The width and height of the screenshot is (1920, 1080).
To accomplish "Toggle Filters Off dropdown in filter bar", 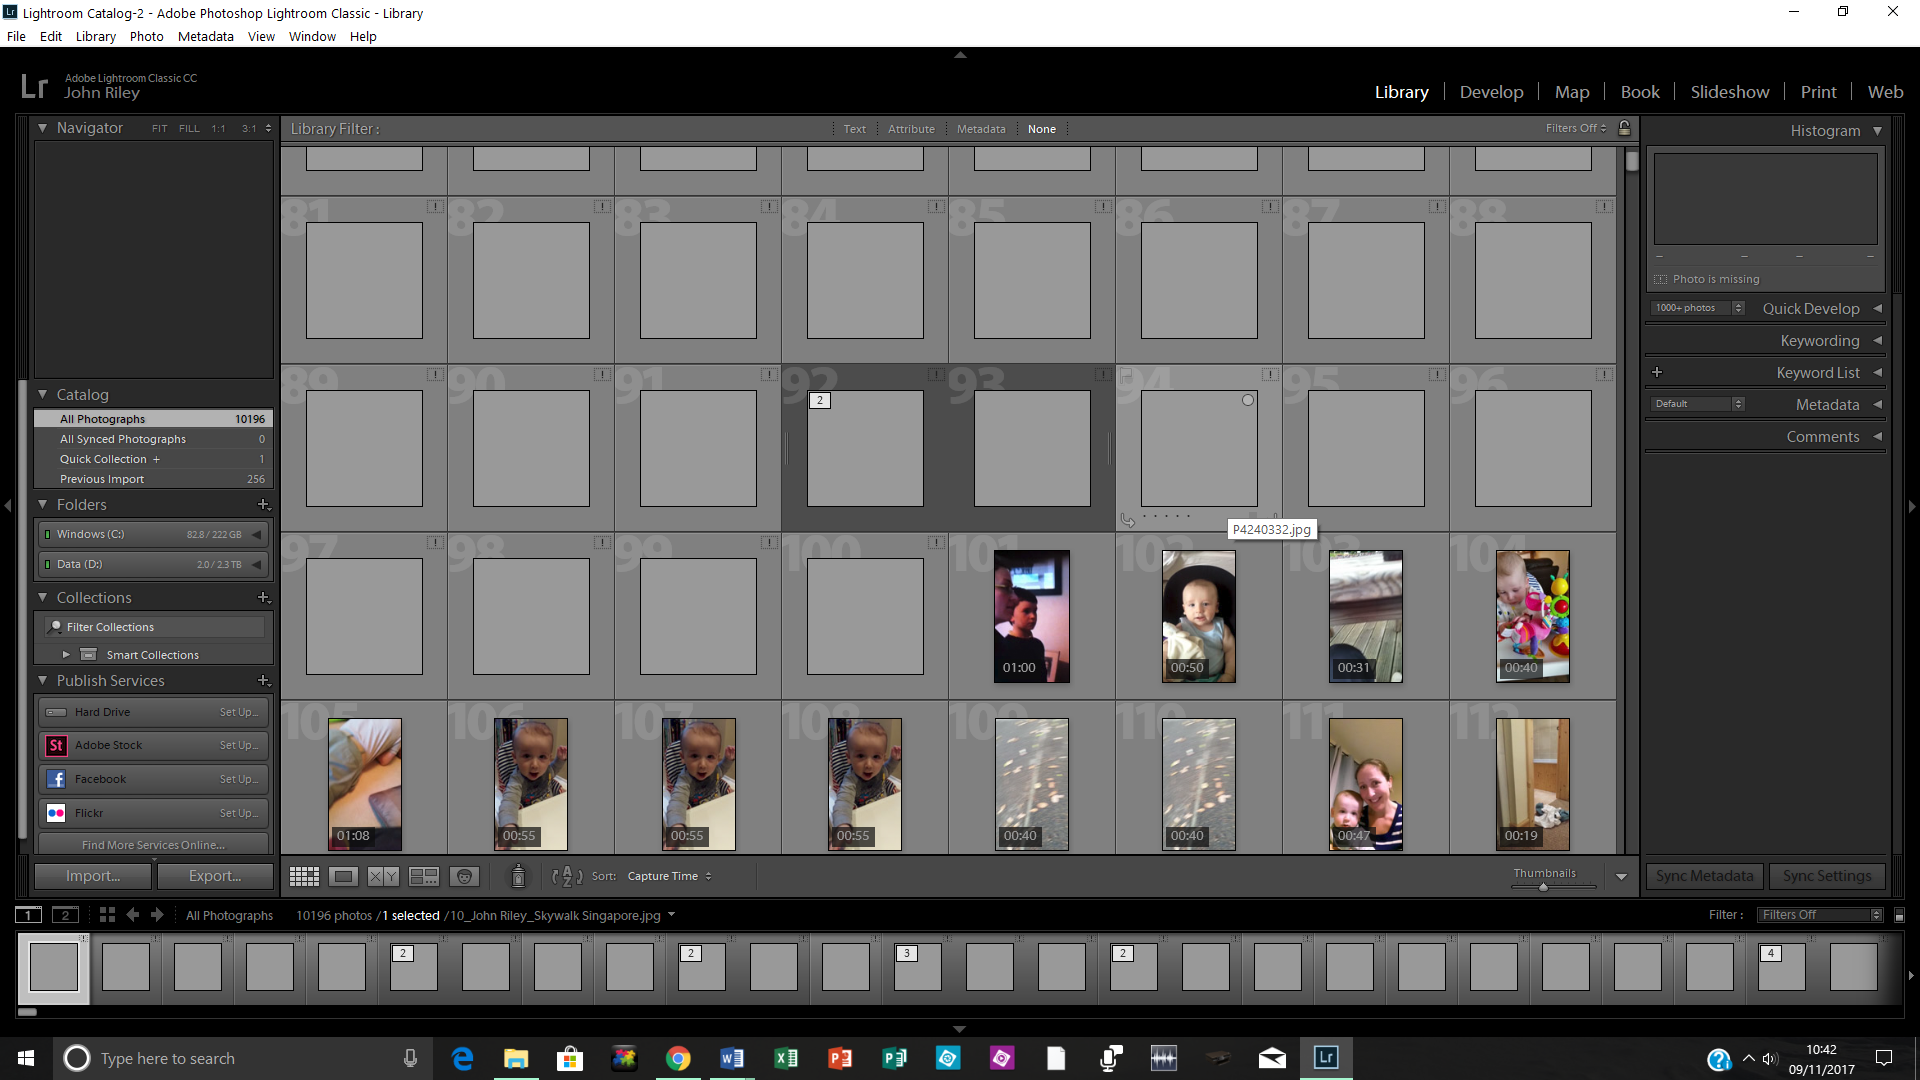I will click(x=1573, y=128).
